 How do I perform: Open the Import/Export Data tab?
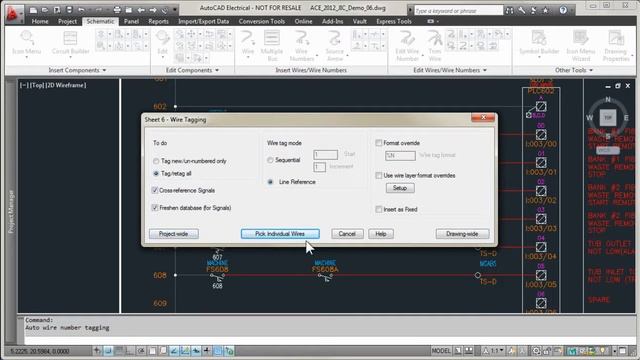pyautogui.click(x=203, y=21)
